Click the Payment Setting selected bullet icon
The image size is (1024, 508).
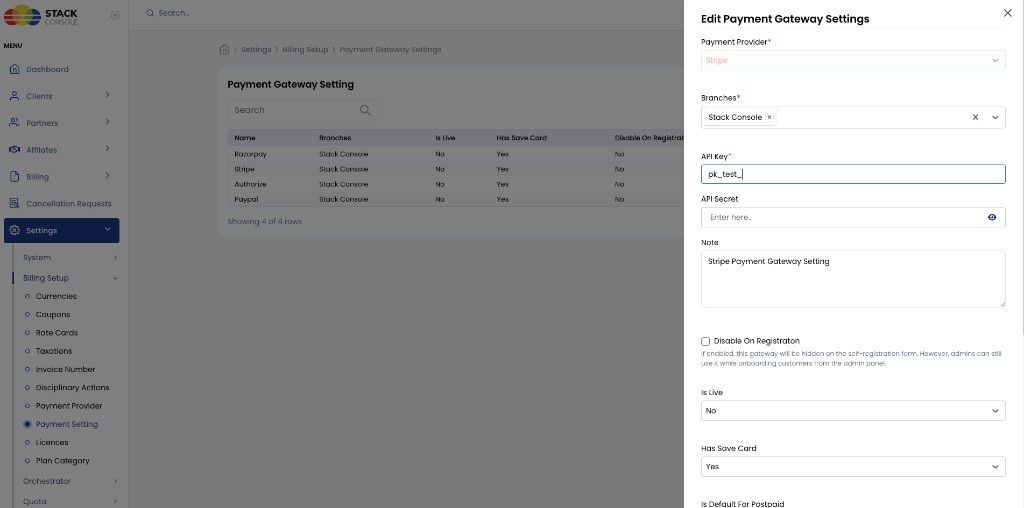coord(27,424)
